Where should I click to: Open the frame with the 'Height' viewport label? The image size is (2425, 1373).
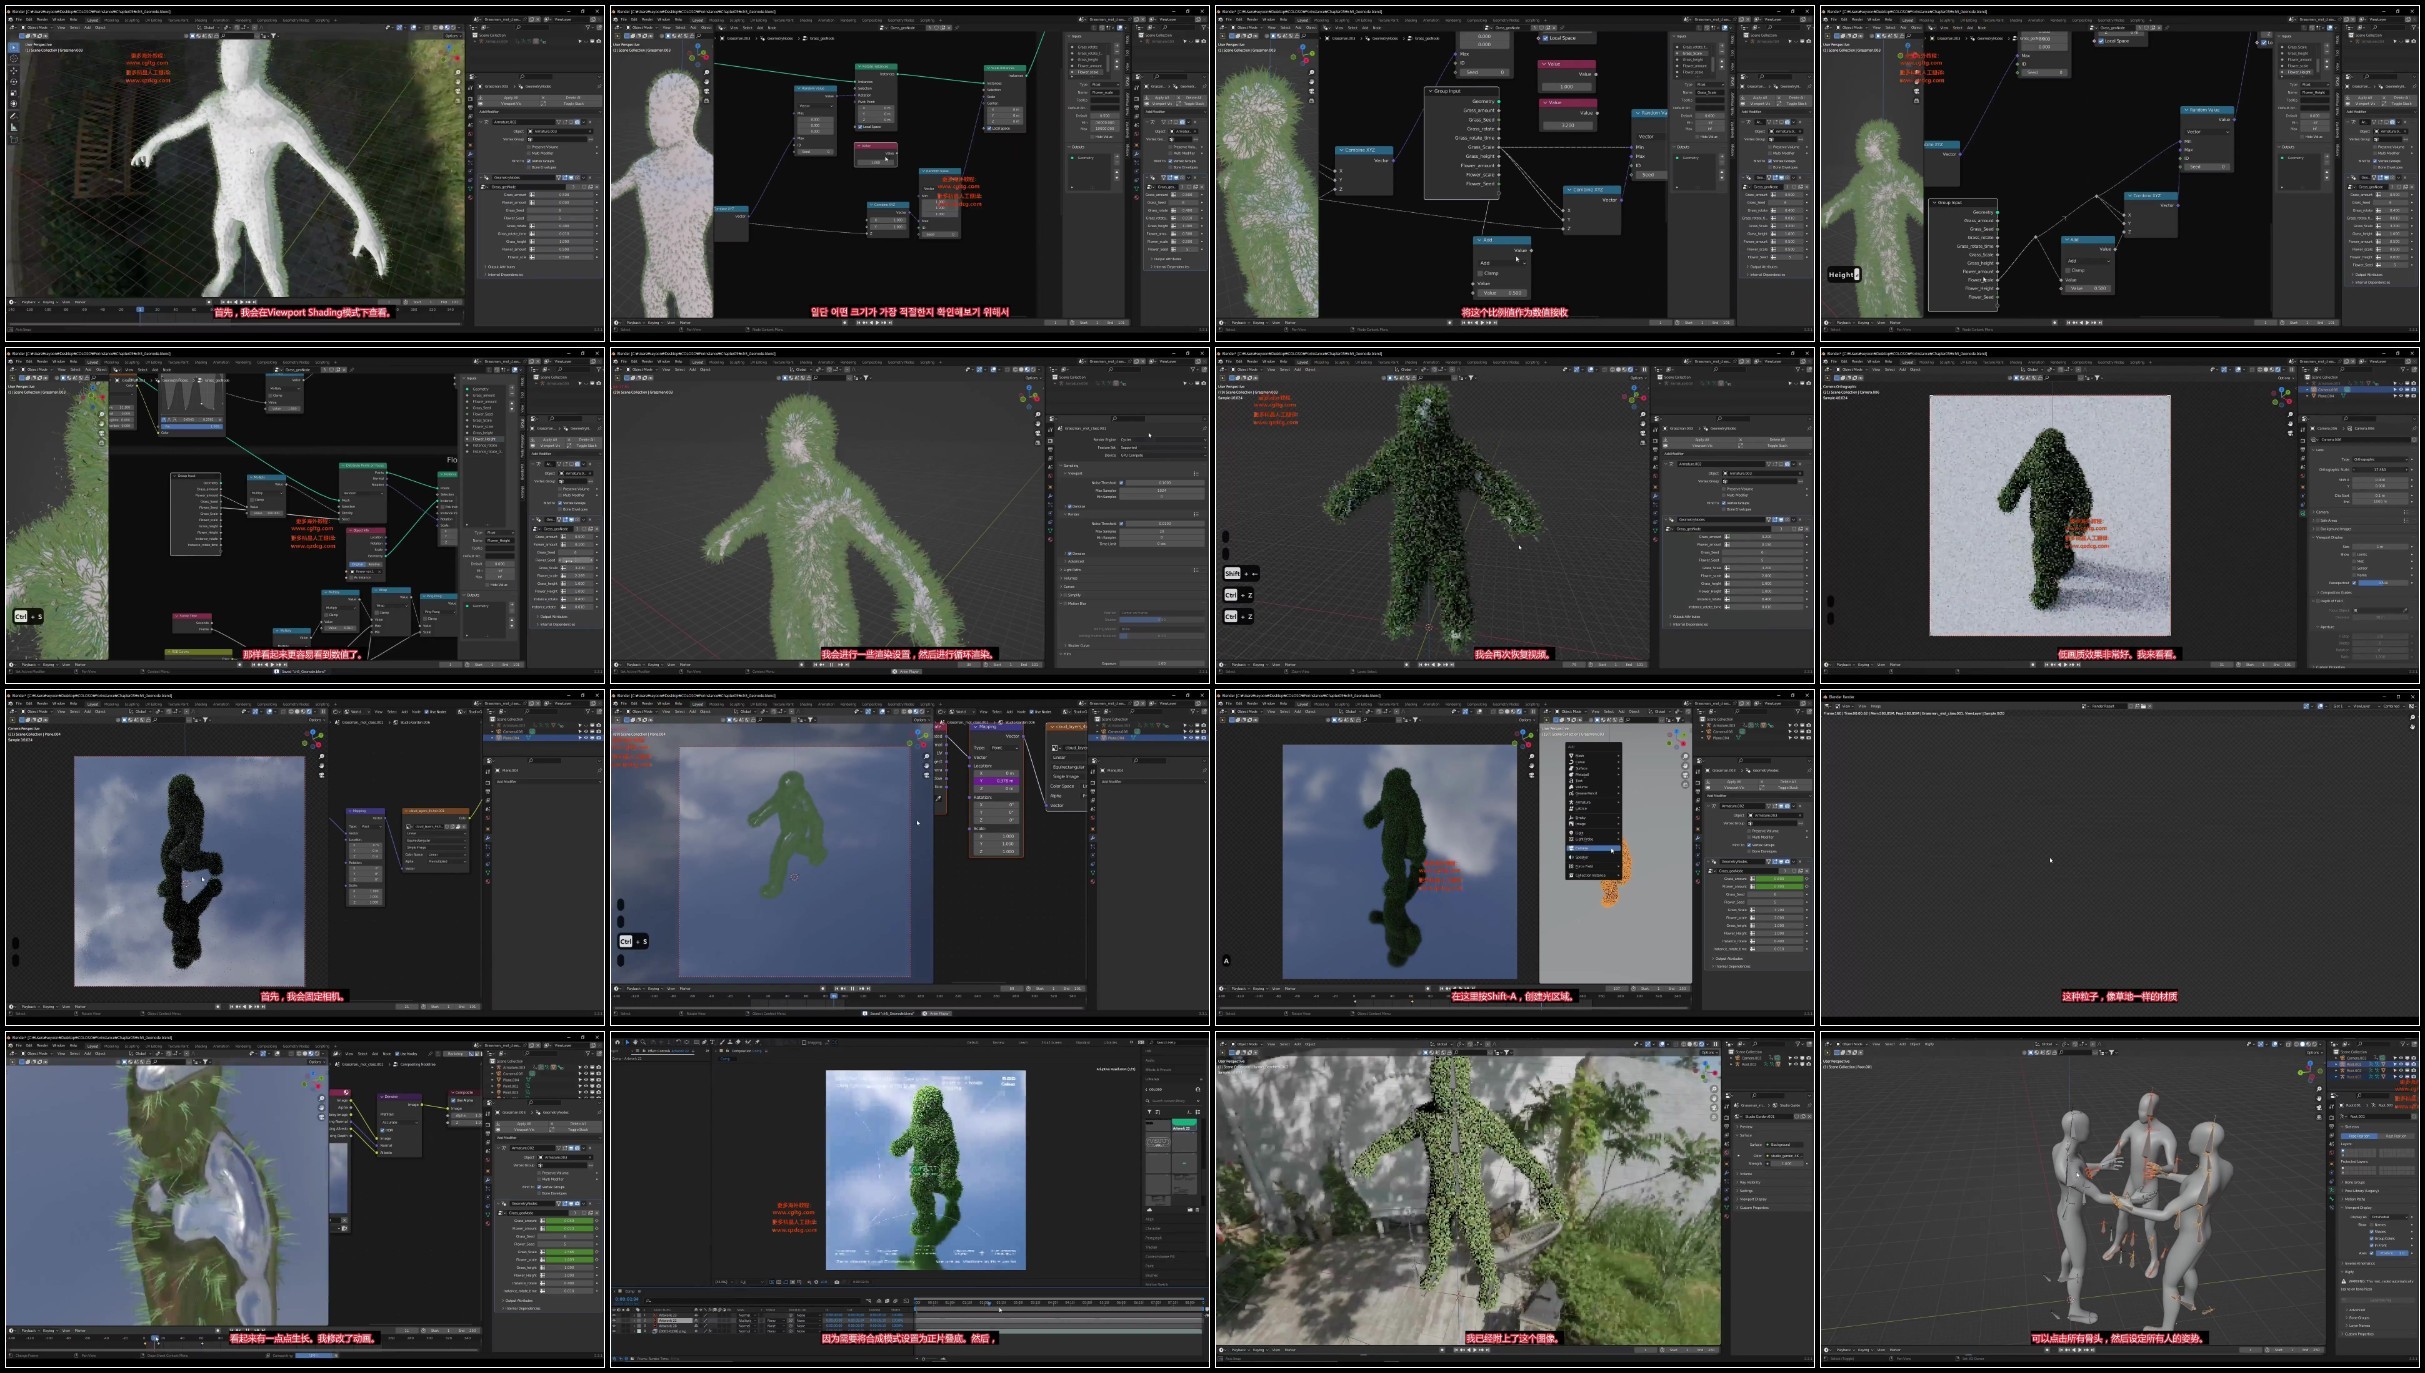click(2120, 174)
